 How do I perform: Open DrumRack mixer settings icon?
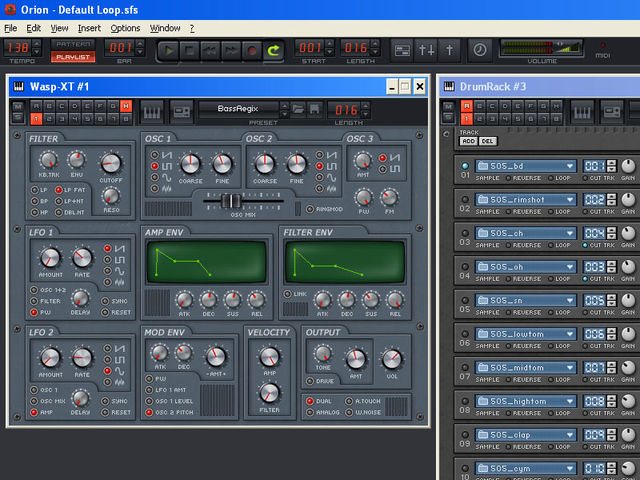[x=612, y=112]
